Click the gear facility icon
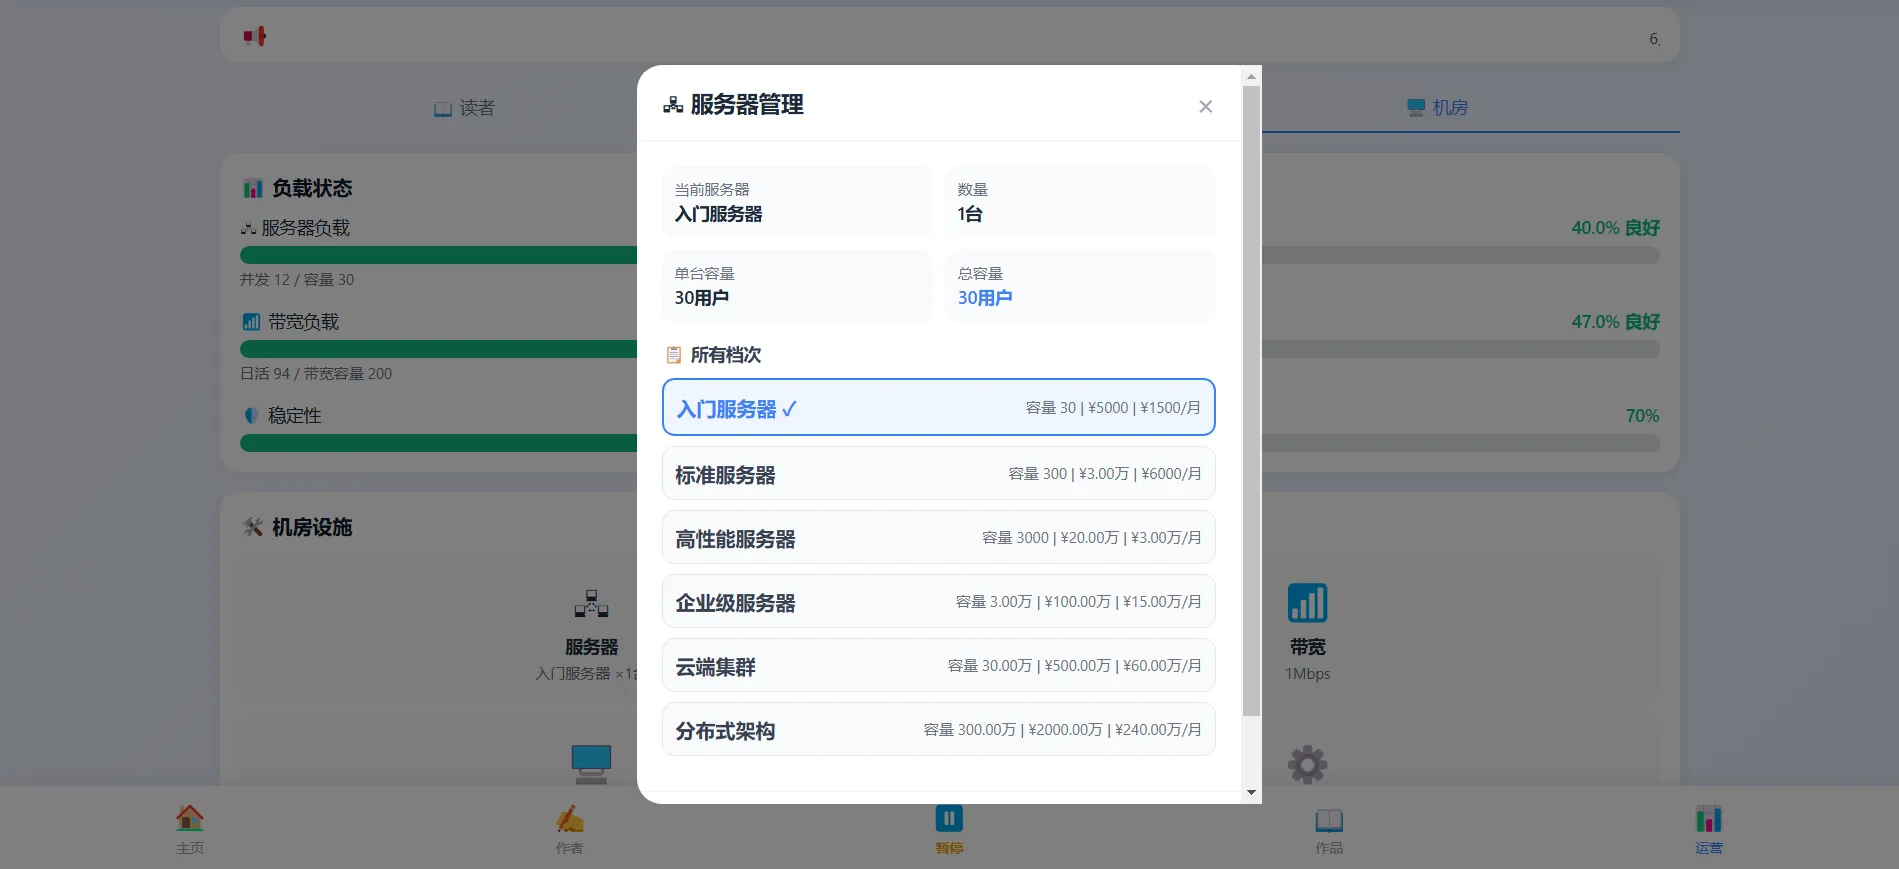This screenshot has width=1899, height=869. 1307,764
